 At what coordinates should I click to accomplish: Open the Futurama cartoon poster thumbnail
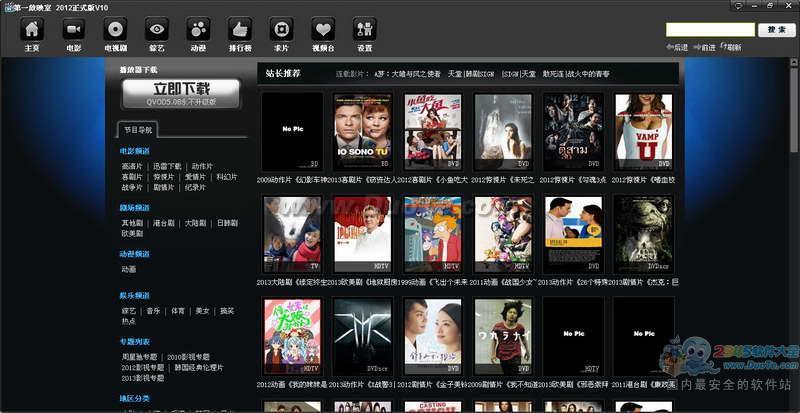[433, 234]
